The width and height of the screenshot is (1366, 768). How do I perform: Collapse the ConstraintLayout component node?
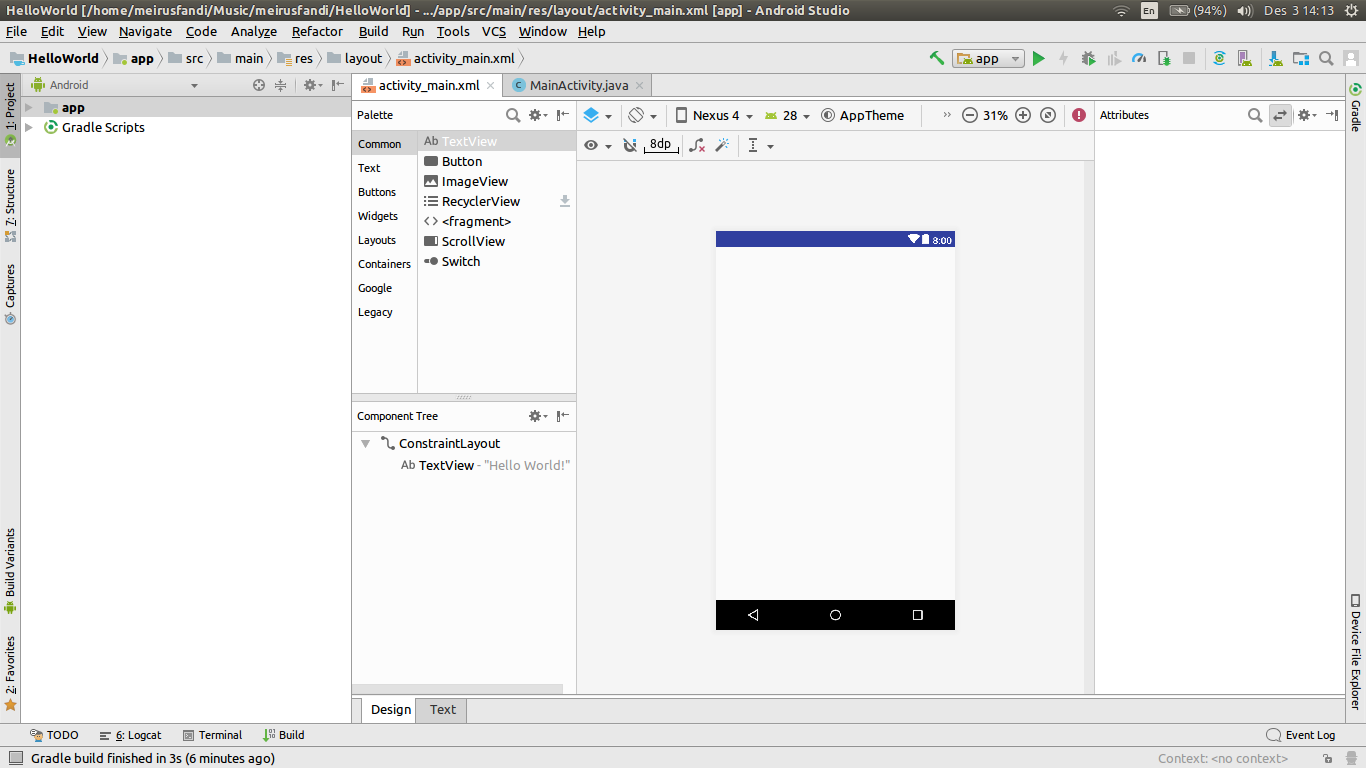366,443
